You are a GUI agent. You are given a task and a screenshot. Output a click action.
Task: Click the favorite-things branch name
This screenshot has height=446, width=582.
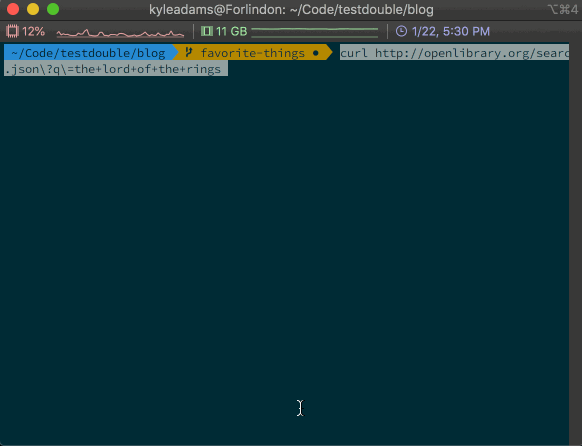(252, 53)
